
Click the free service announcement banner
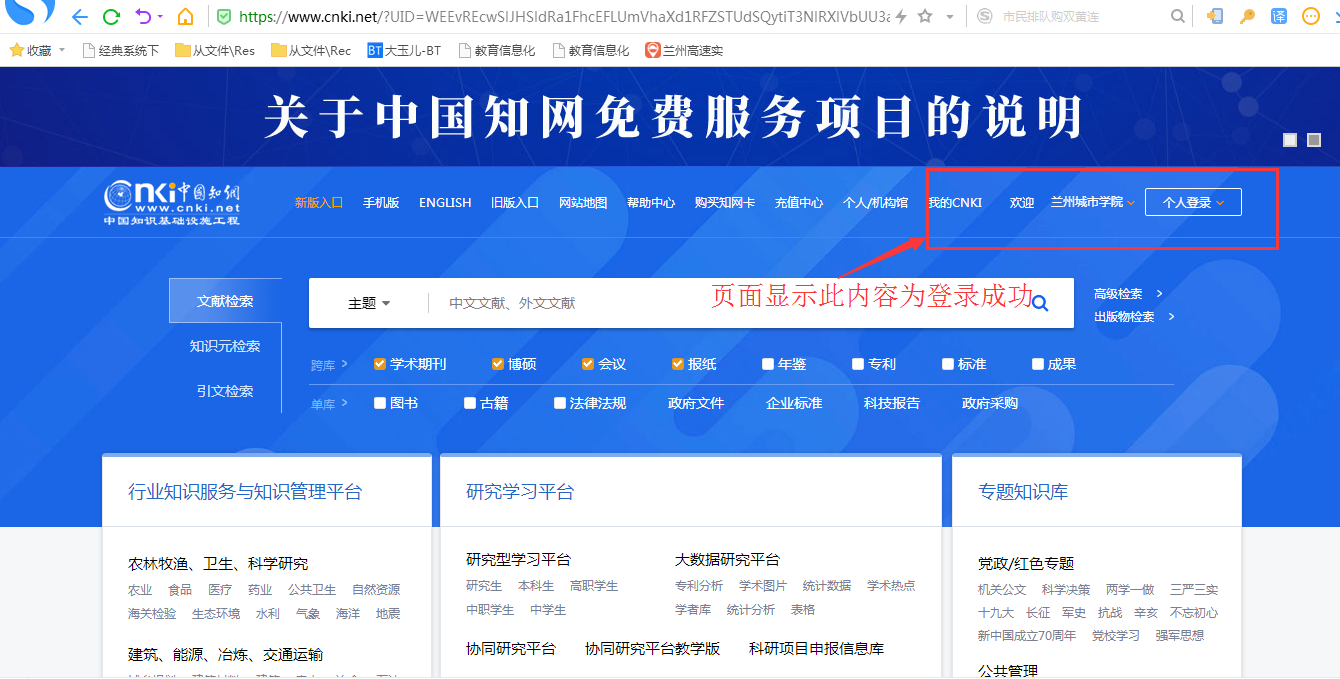(672, 117)
